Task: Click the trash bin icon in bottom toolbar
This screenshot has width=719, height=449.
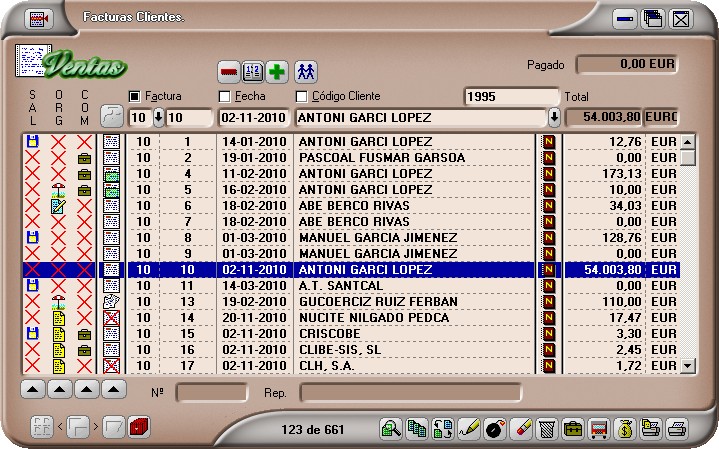Action: (x=546, y=429)
